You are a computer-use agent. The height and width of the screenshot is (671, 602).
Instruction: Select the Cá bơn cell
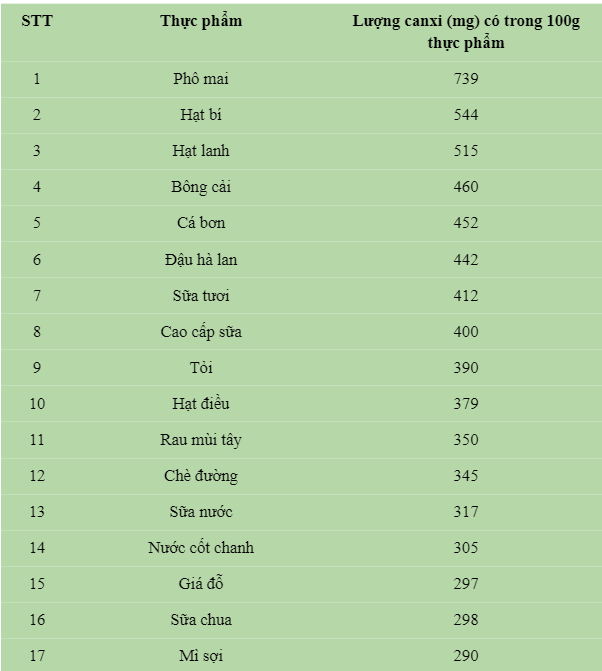[x=201, y=223]
